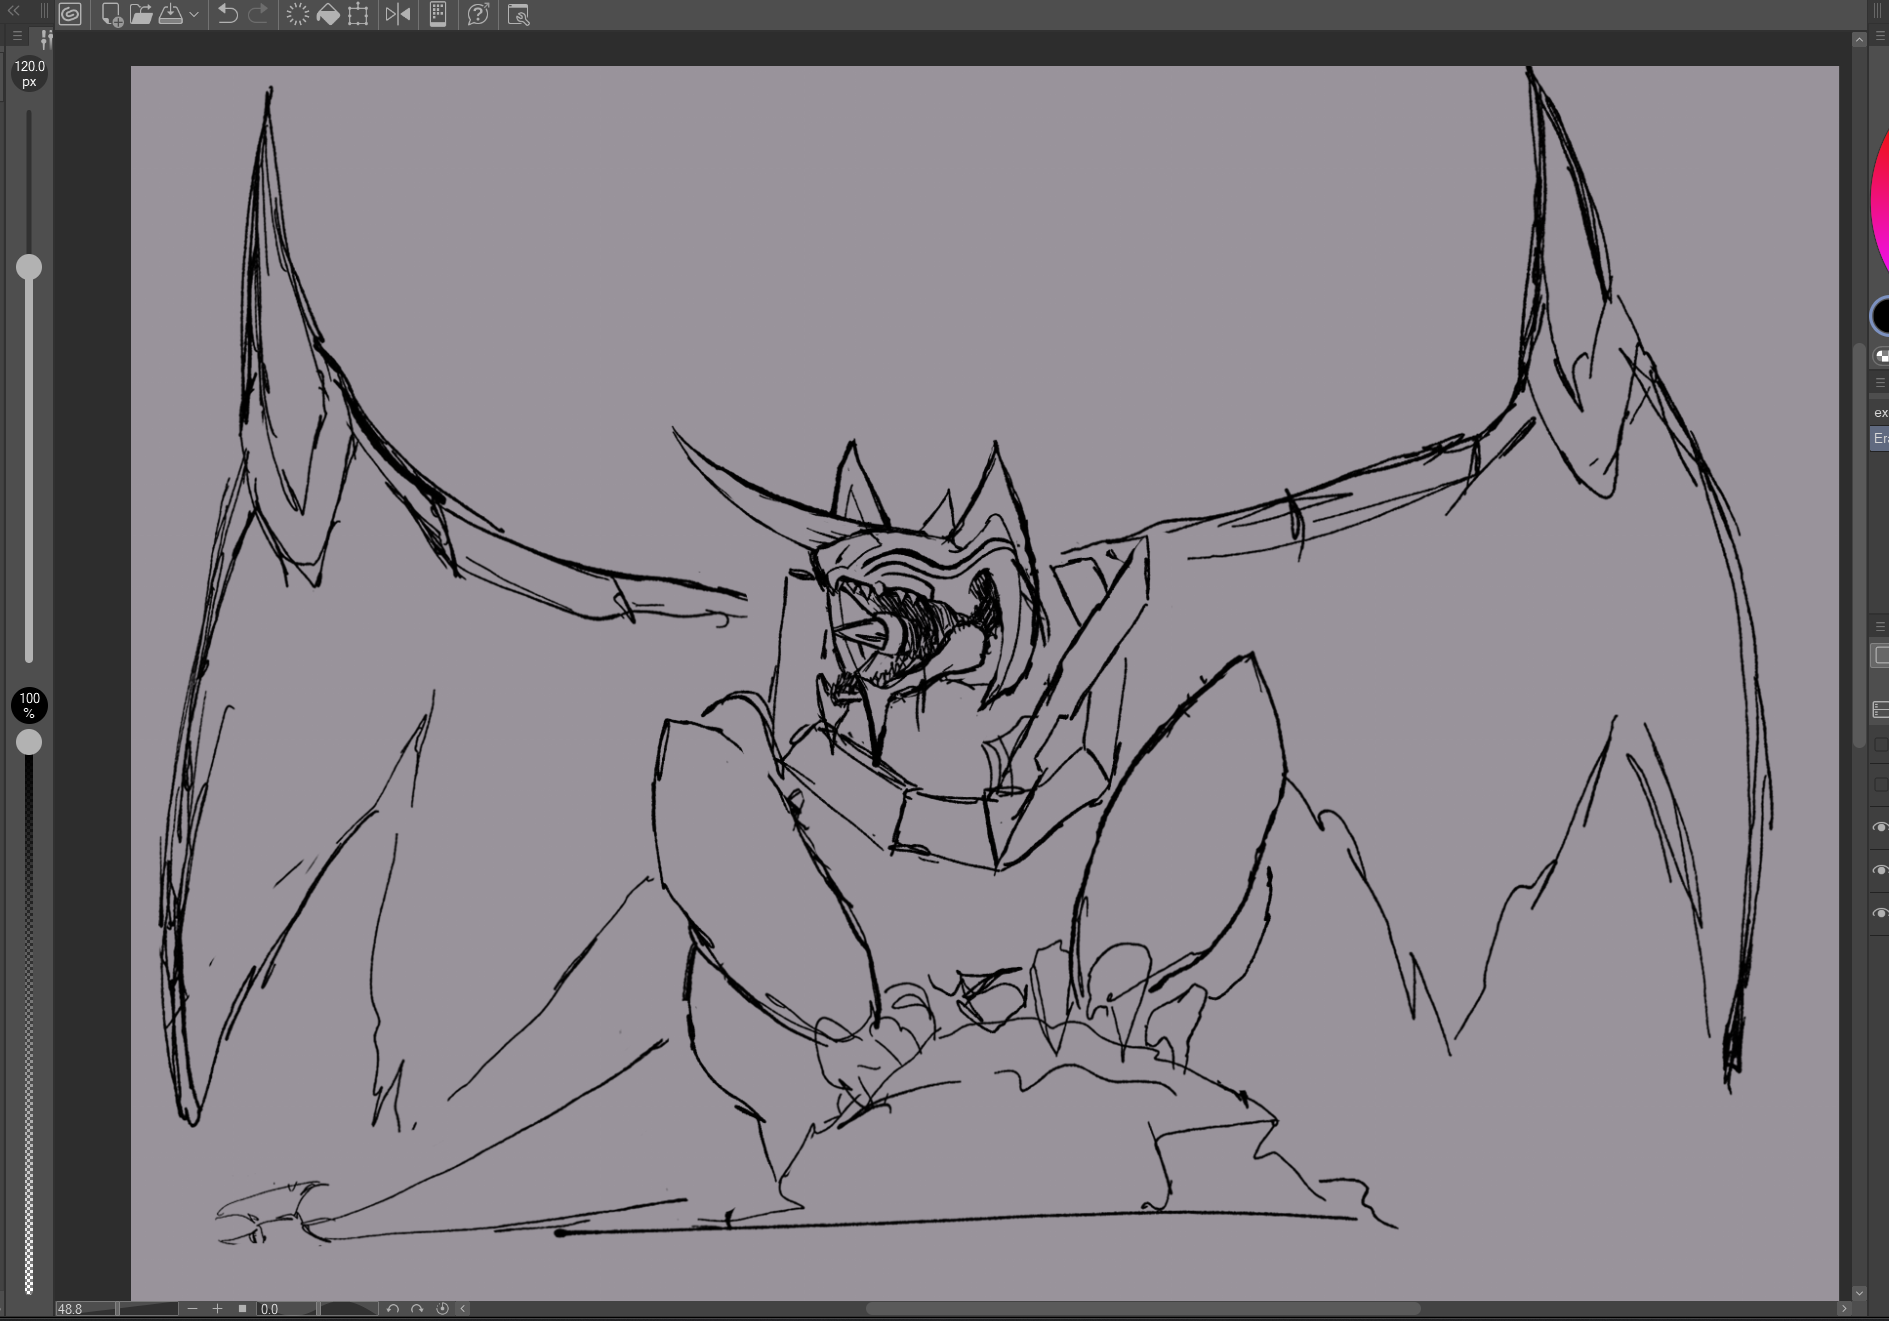The image size is (1889, 1321).
Task: Click the opacity slider handle
Action: point(29,742)
